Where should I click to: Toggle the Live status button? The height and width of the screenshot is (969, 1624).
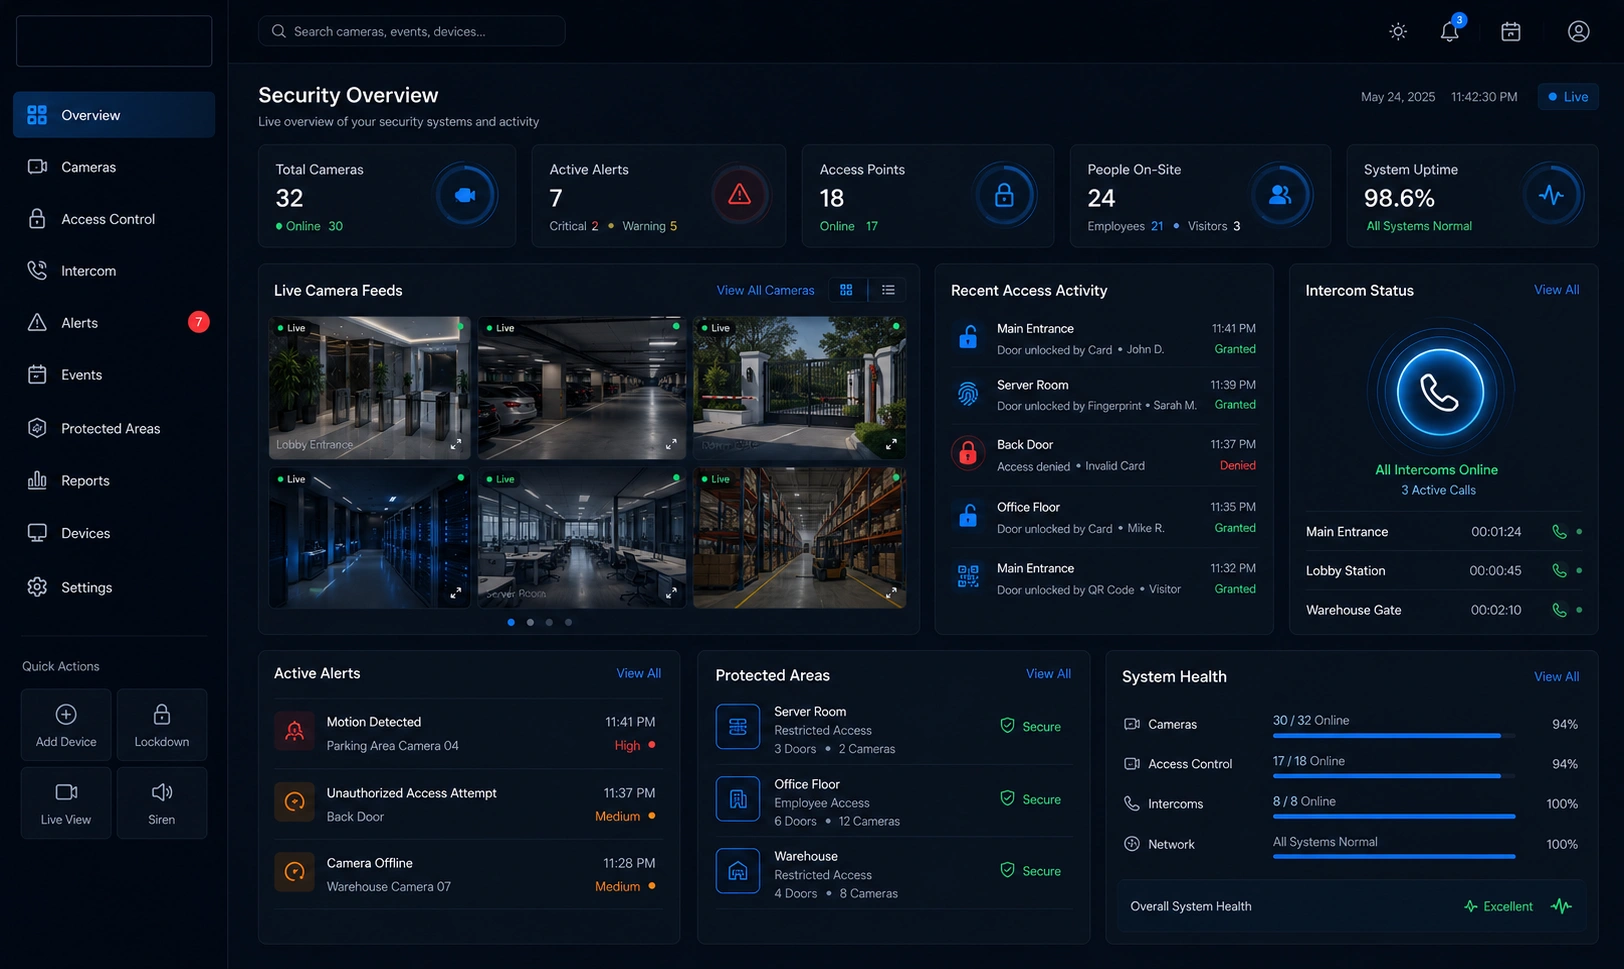pyautogui.click(x=1568, y=97)
